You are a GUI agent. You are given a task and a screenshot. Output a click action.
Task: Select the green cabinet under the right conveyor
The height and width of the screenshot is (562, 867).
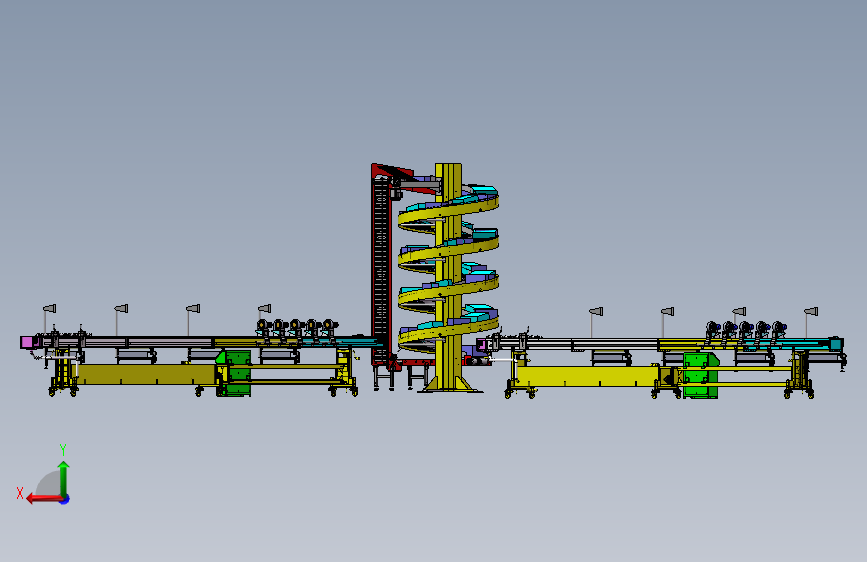coord(701,376)
